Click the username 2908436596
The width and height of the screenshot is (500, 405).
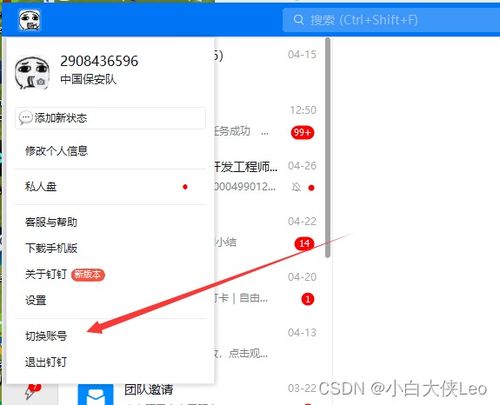(x=99, y=61)
